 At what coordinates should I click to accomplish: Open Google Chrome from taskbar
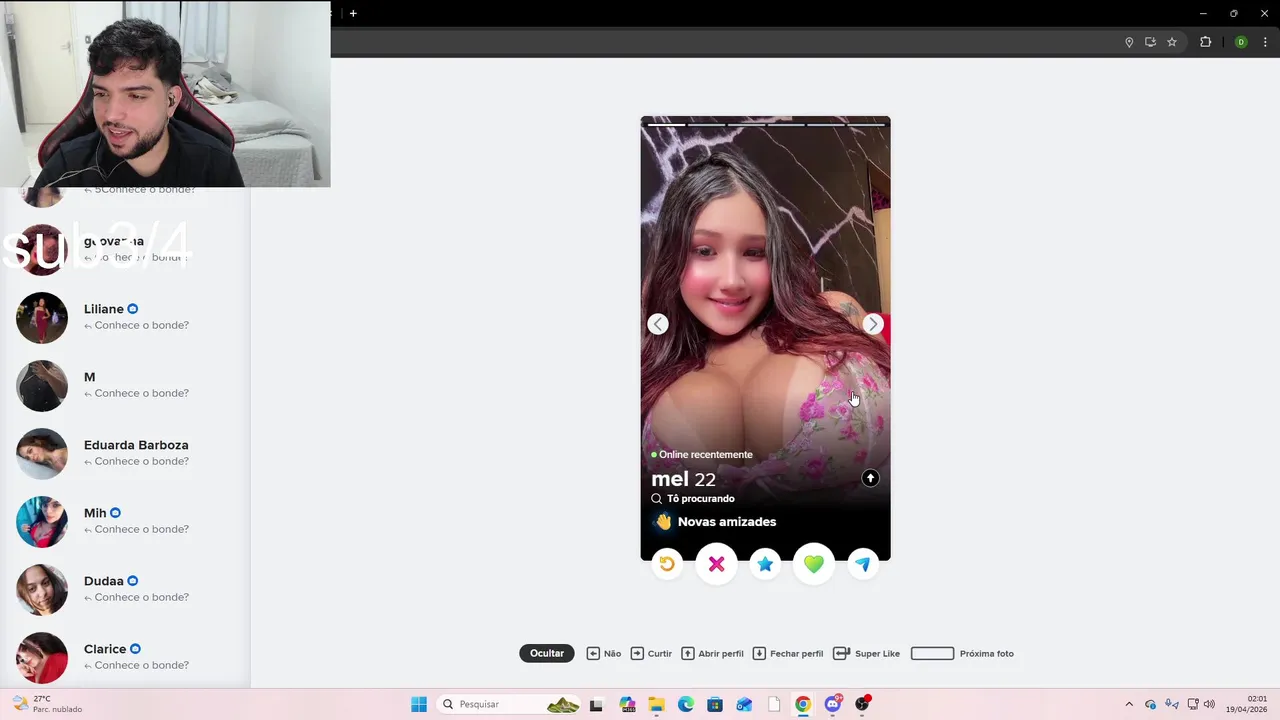(803, 704)
